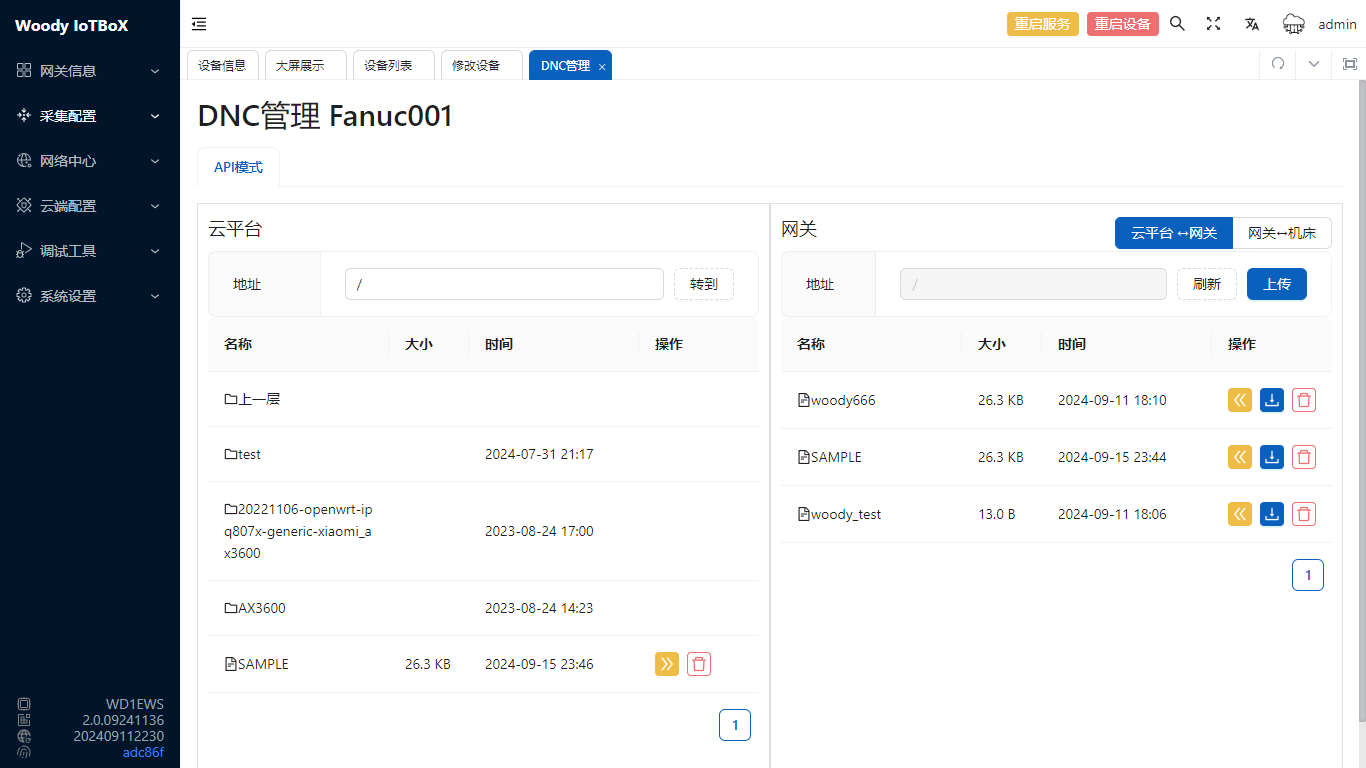Select the API模式 tab
Viewport: 1366px width, 768px height.
238,167
